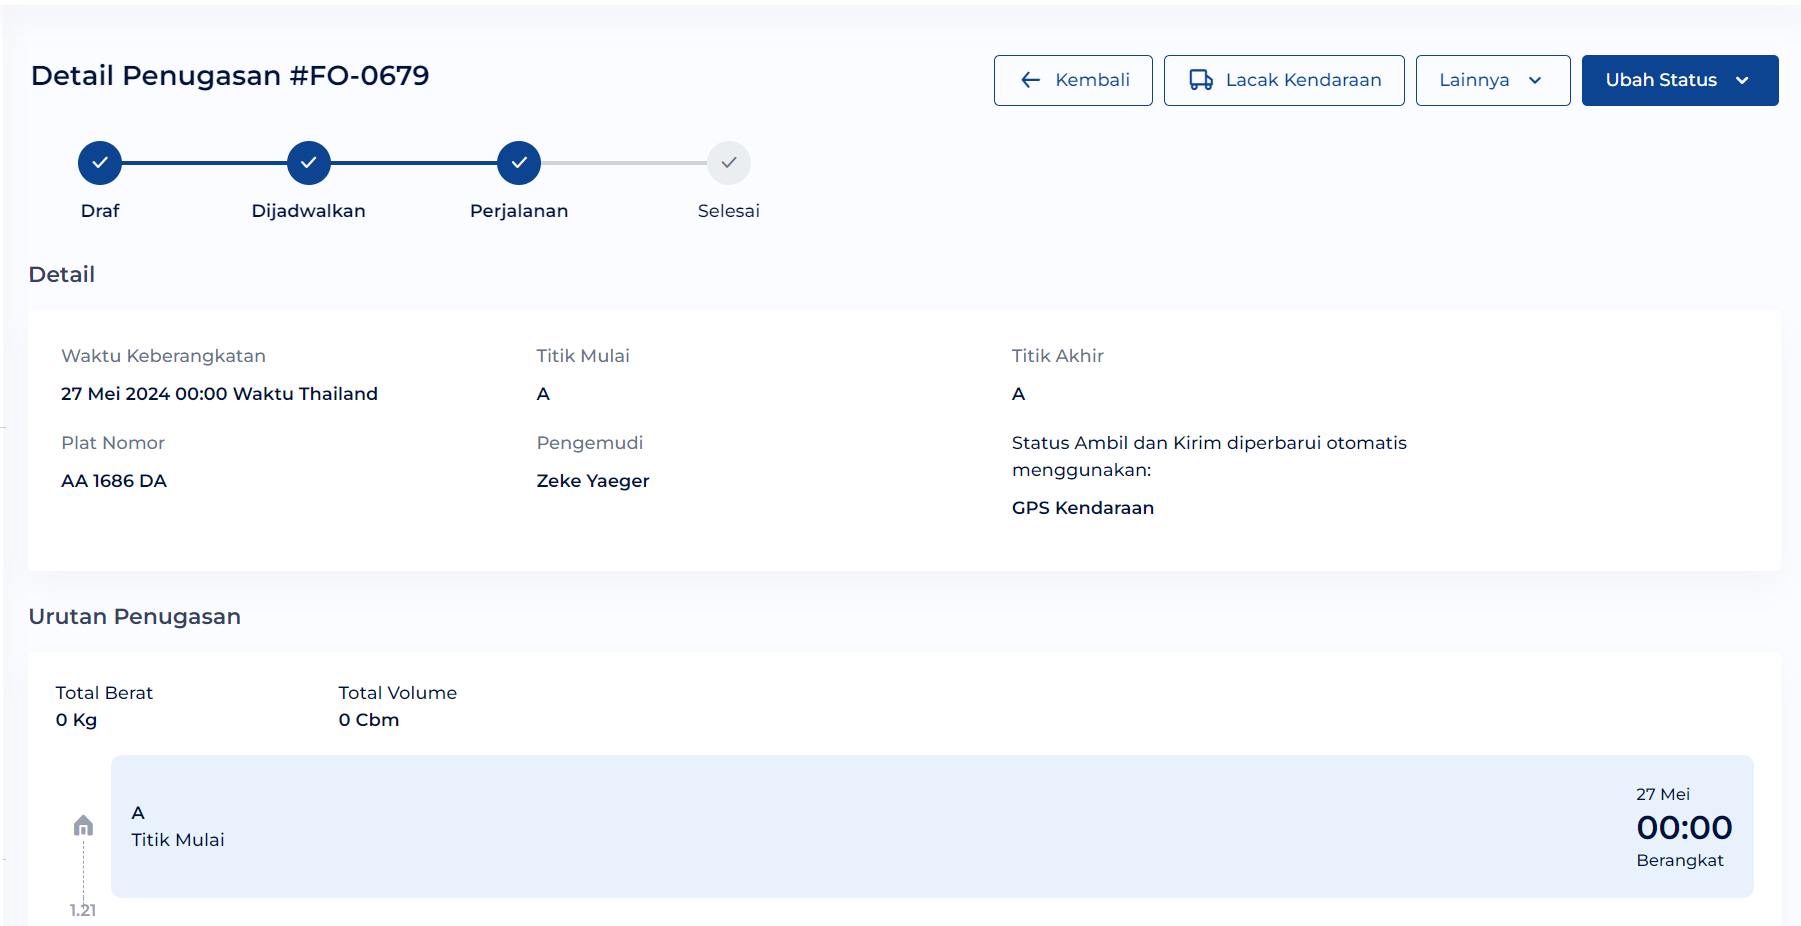Click the 00:00 Berangkat time

coord(1684,828)
